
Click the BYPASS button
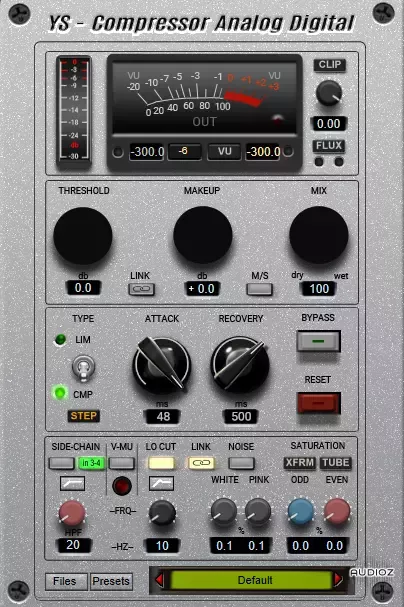[x=318, y=341]
